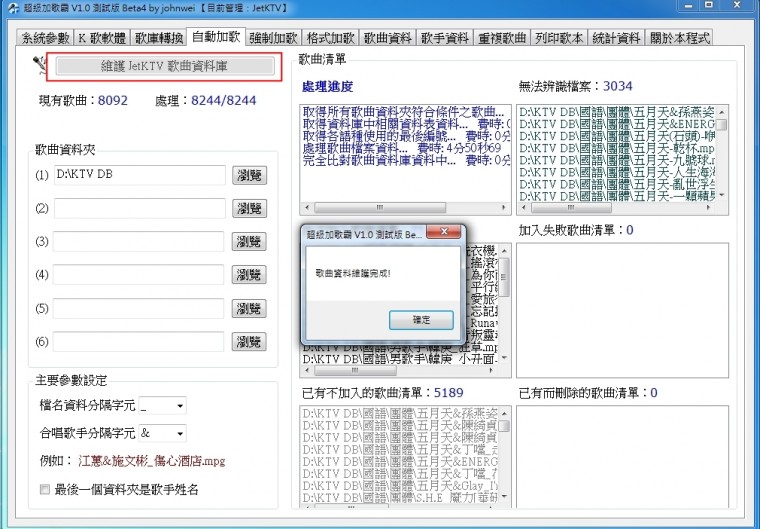Switch to the 系統參數 tab
The height and width of the screenshot is (529, 760).
click(46, 38)
